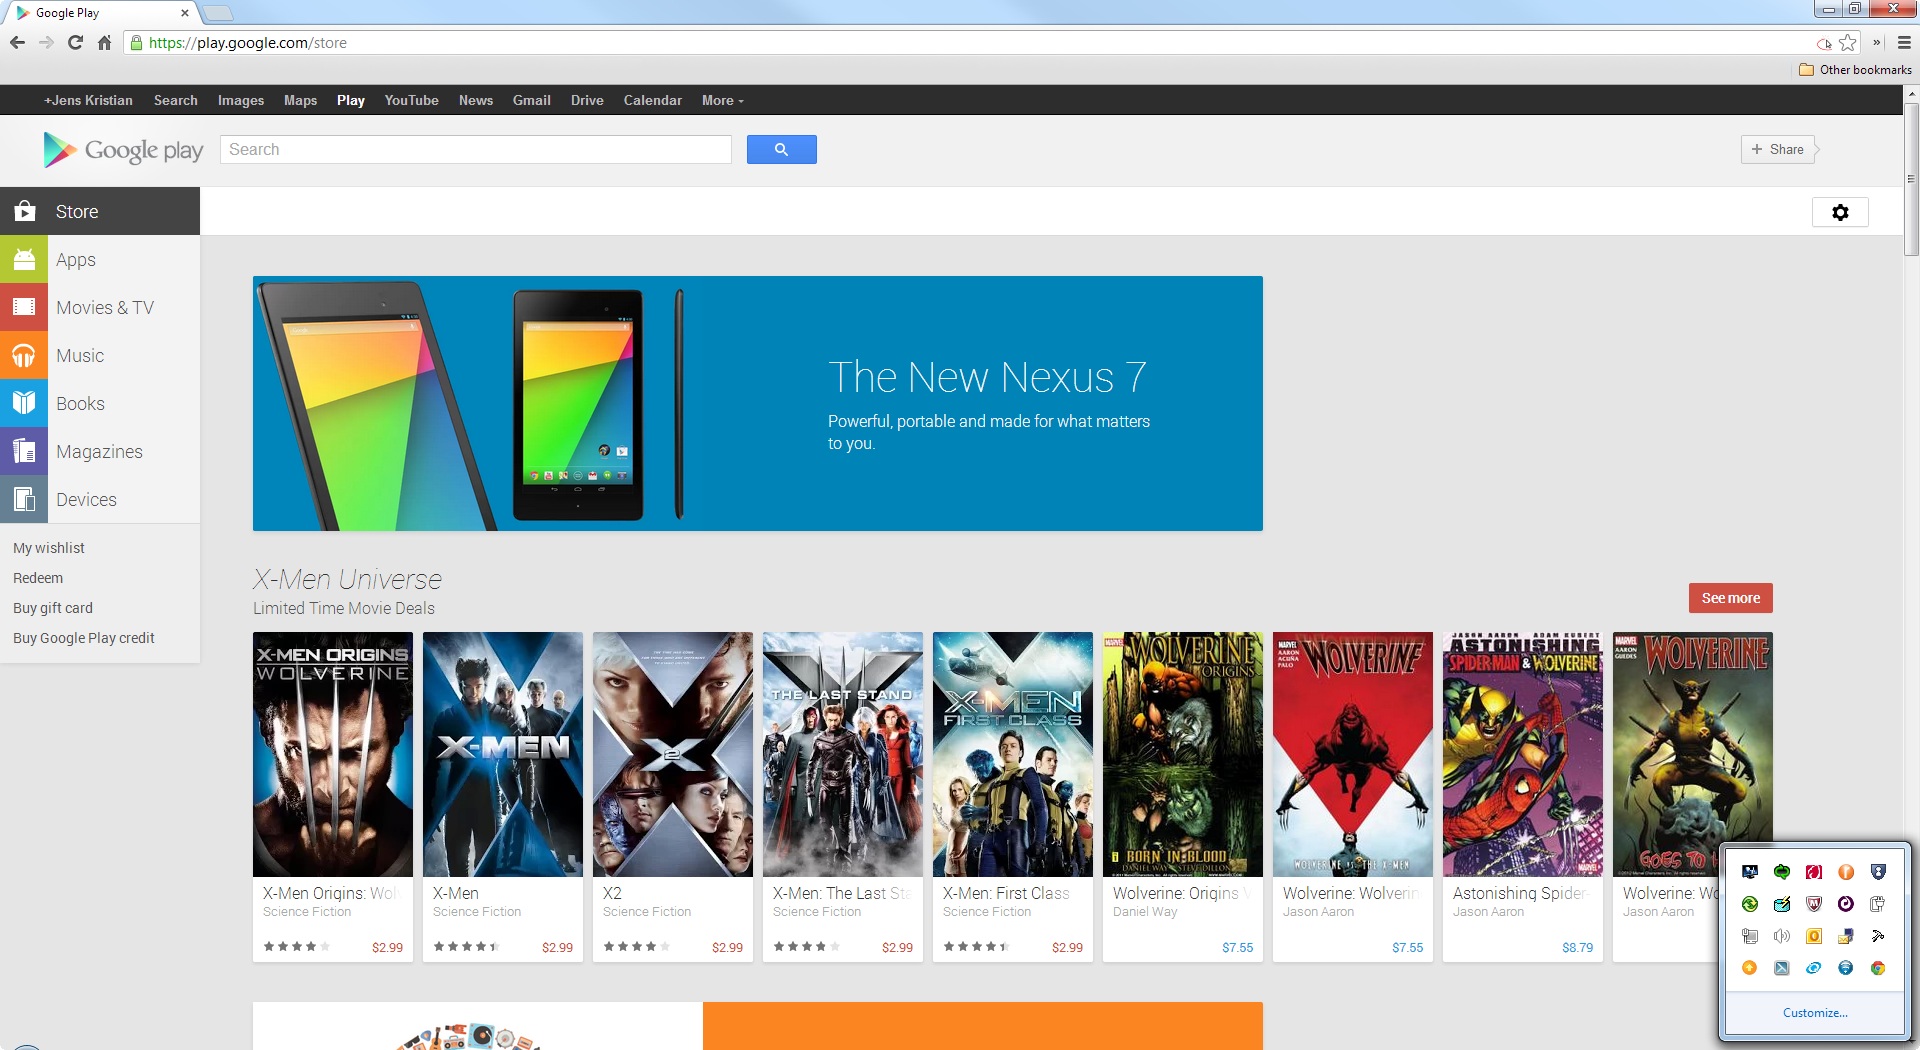This screenshot has width=1920, height=1050.
Task: Click the hourglass shield tray icon
Action: pos(1878,872)
